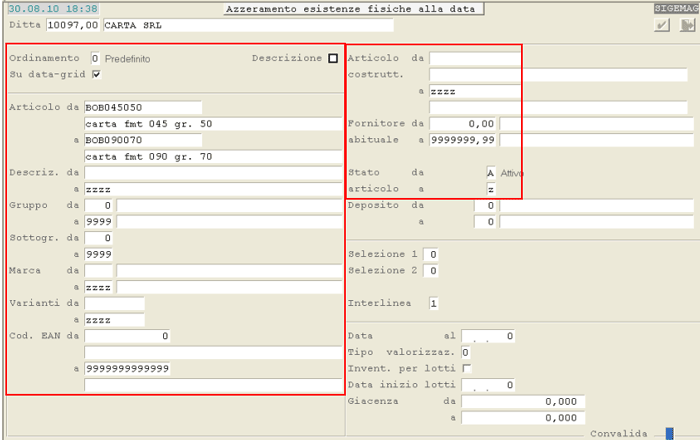Click the Ordinamento value field
The width and height of the screenshot is (700, 440).
95,58
